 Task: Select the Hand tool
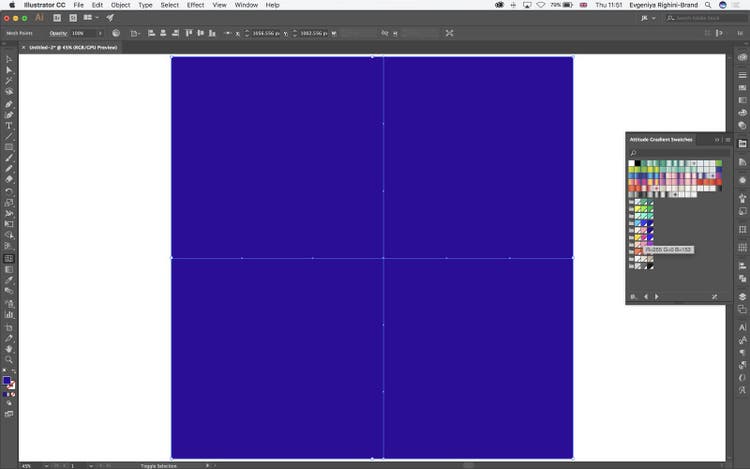9,349
